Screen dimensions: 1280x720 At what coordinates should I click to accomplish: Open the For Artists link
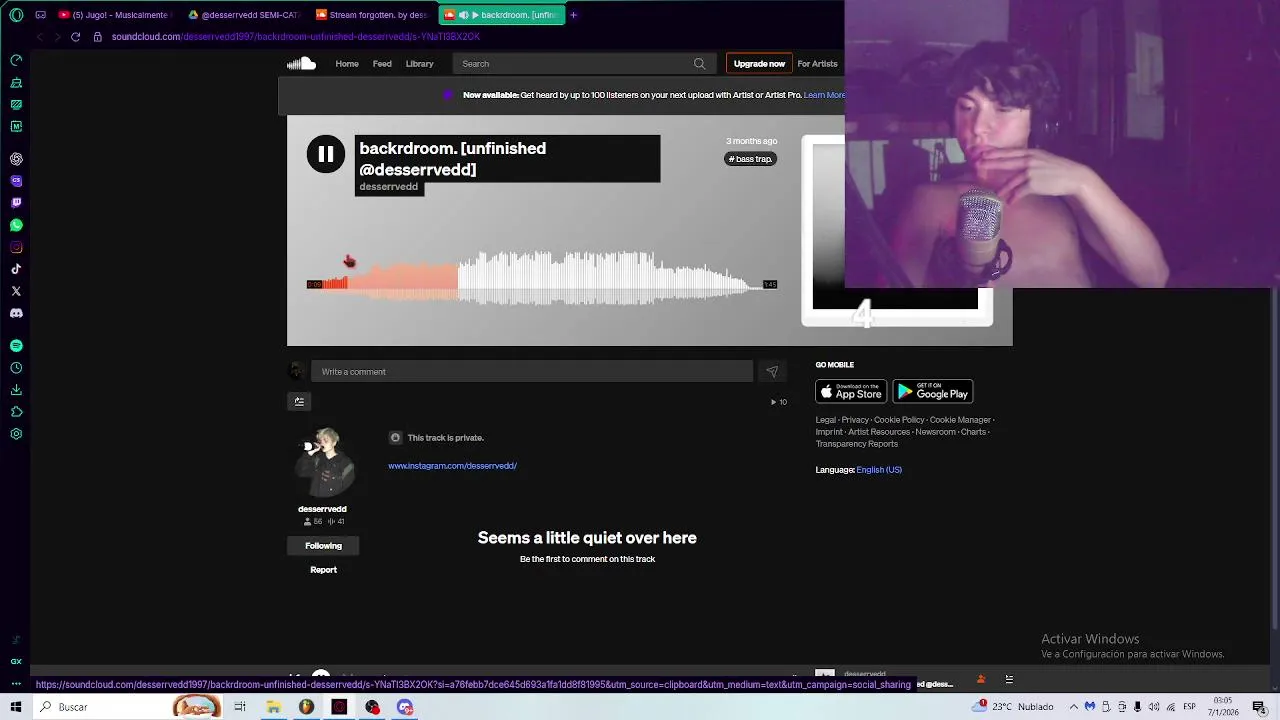817,64
